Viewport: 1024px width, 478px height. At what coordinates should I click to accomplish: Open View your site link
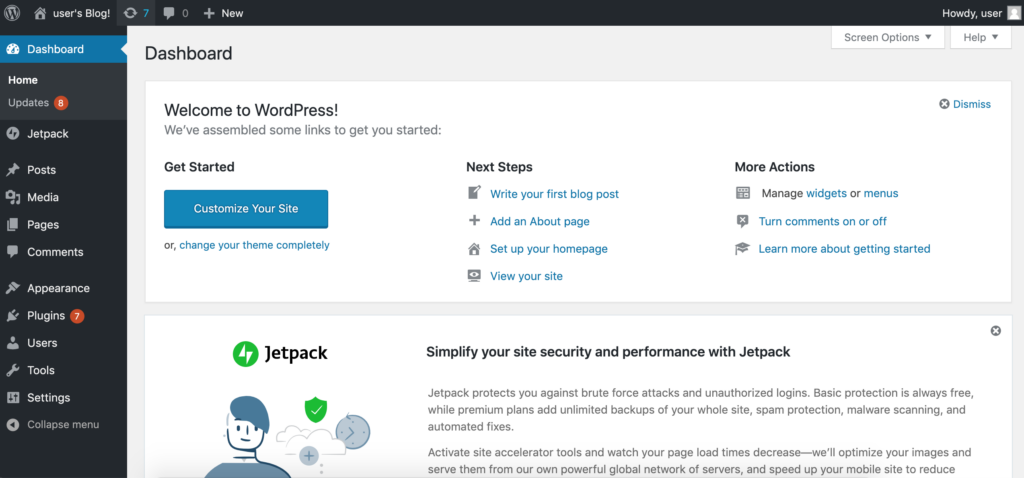point(526,276)
